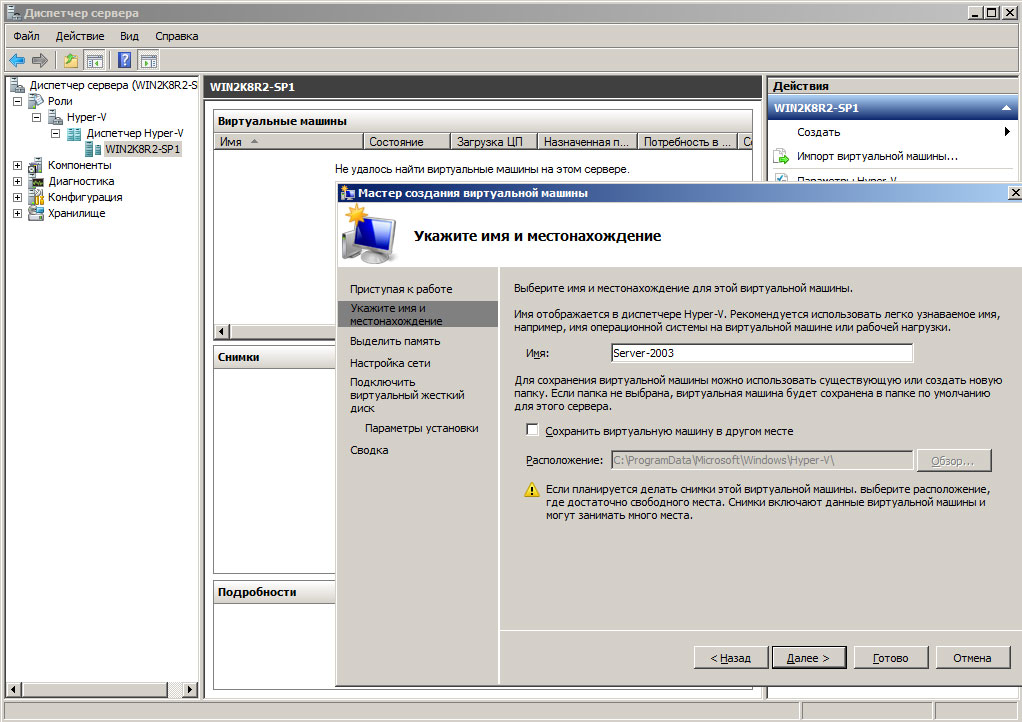The height and width of the screenshot is (722, 1022).
Task: Click the Готово button
Action: (890, 658)
